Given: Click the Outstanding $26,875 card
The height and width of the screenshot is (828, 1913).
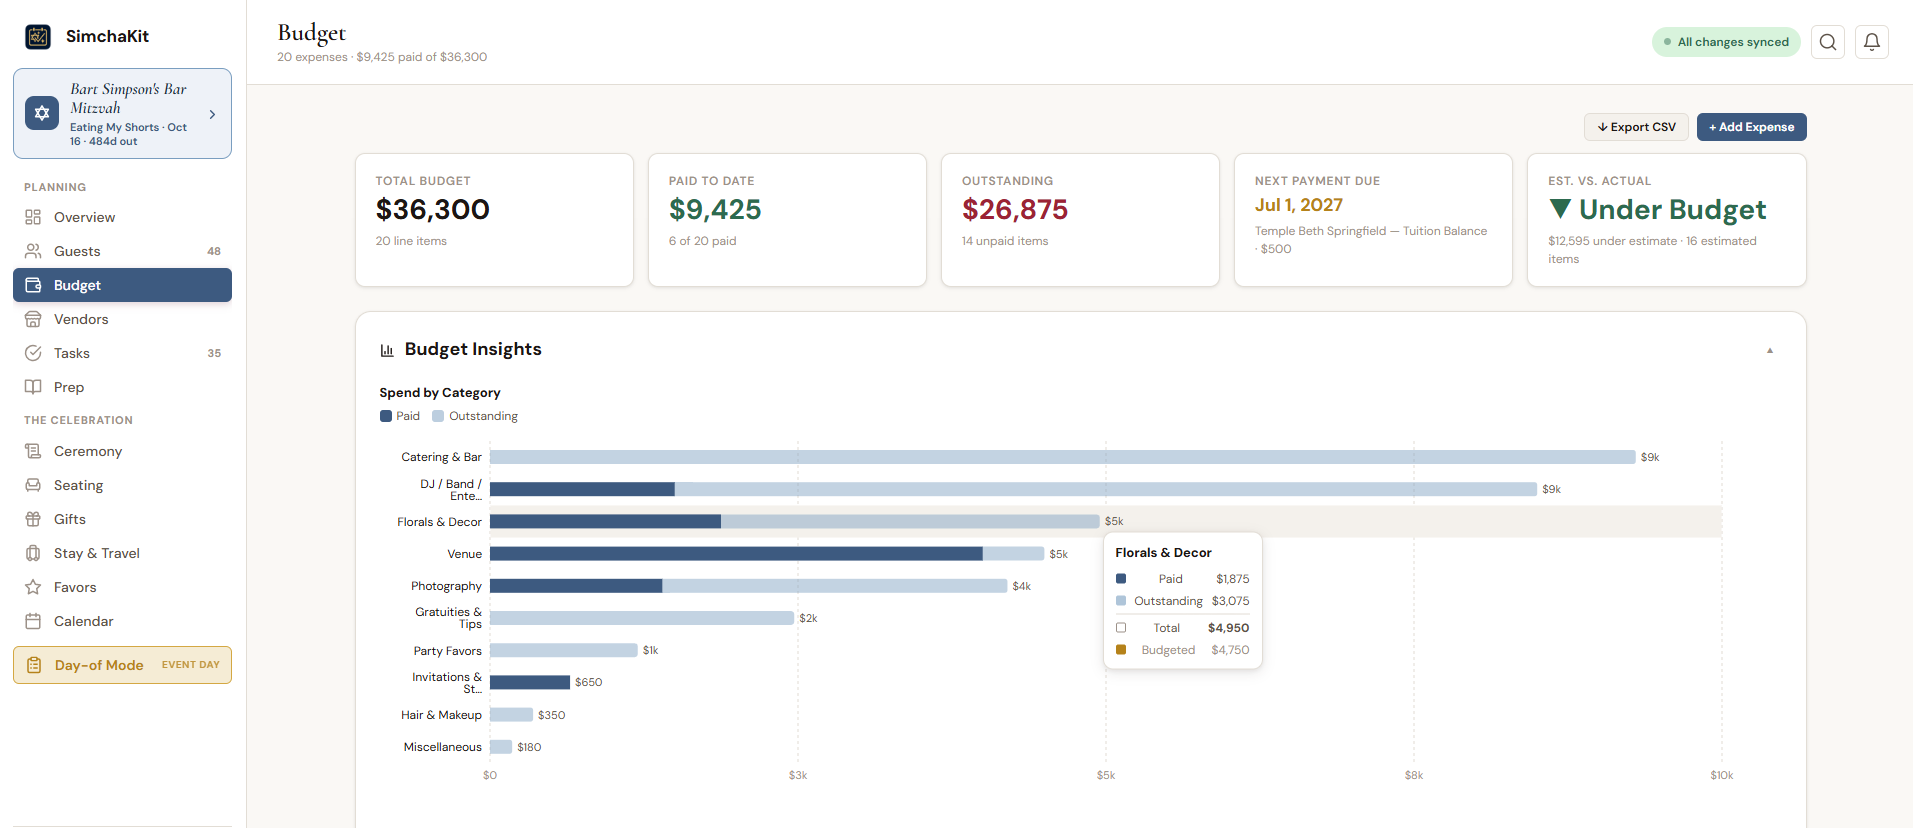Looking at the screenshot, I should (x=1080, y=220).
